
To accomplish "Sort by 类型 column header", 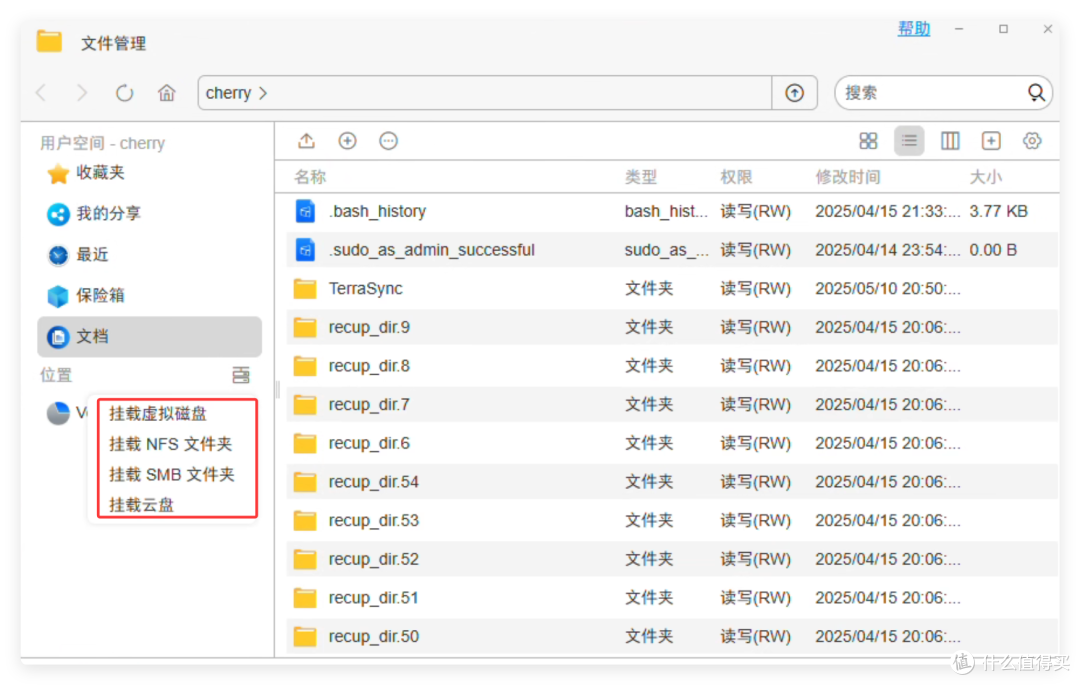I will (641, 178).
